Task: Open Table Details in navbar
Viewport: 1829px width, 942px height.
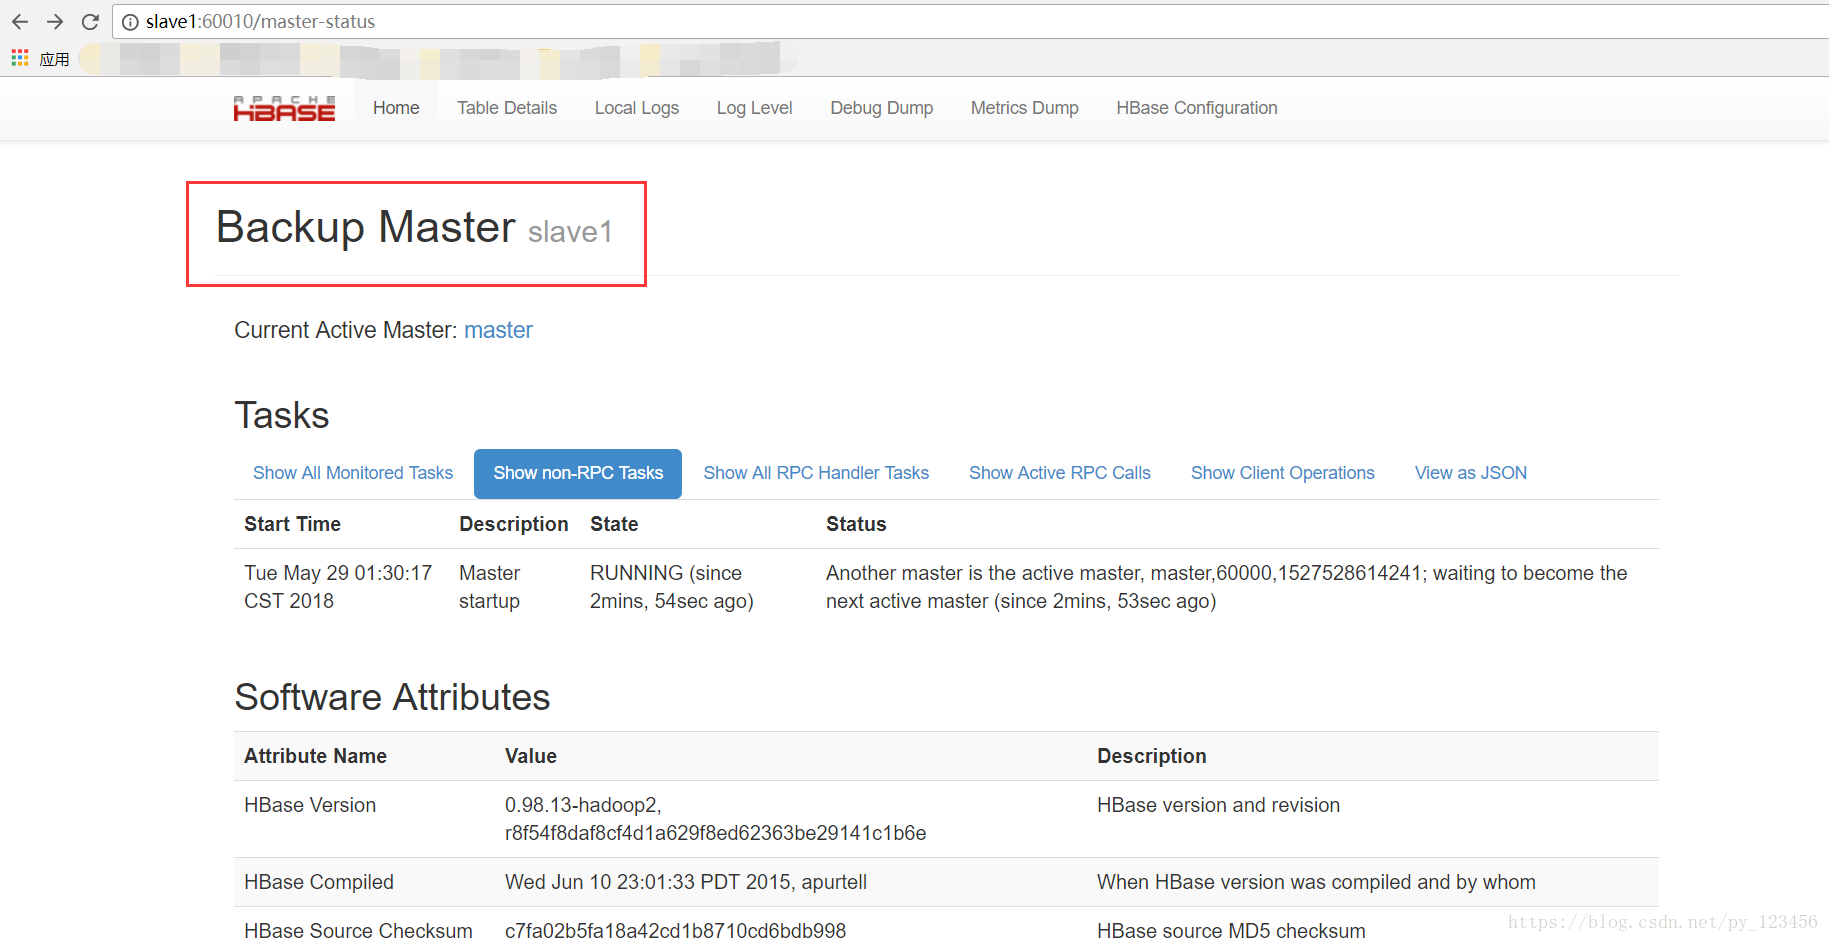Action: coord(507,108)
